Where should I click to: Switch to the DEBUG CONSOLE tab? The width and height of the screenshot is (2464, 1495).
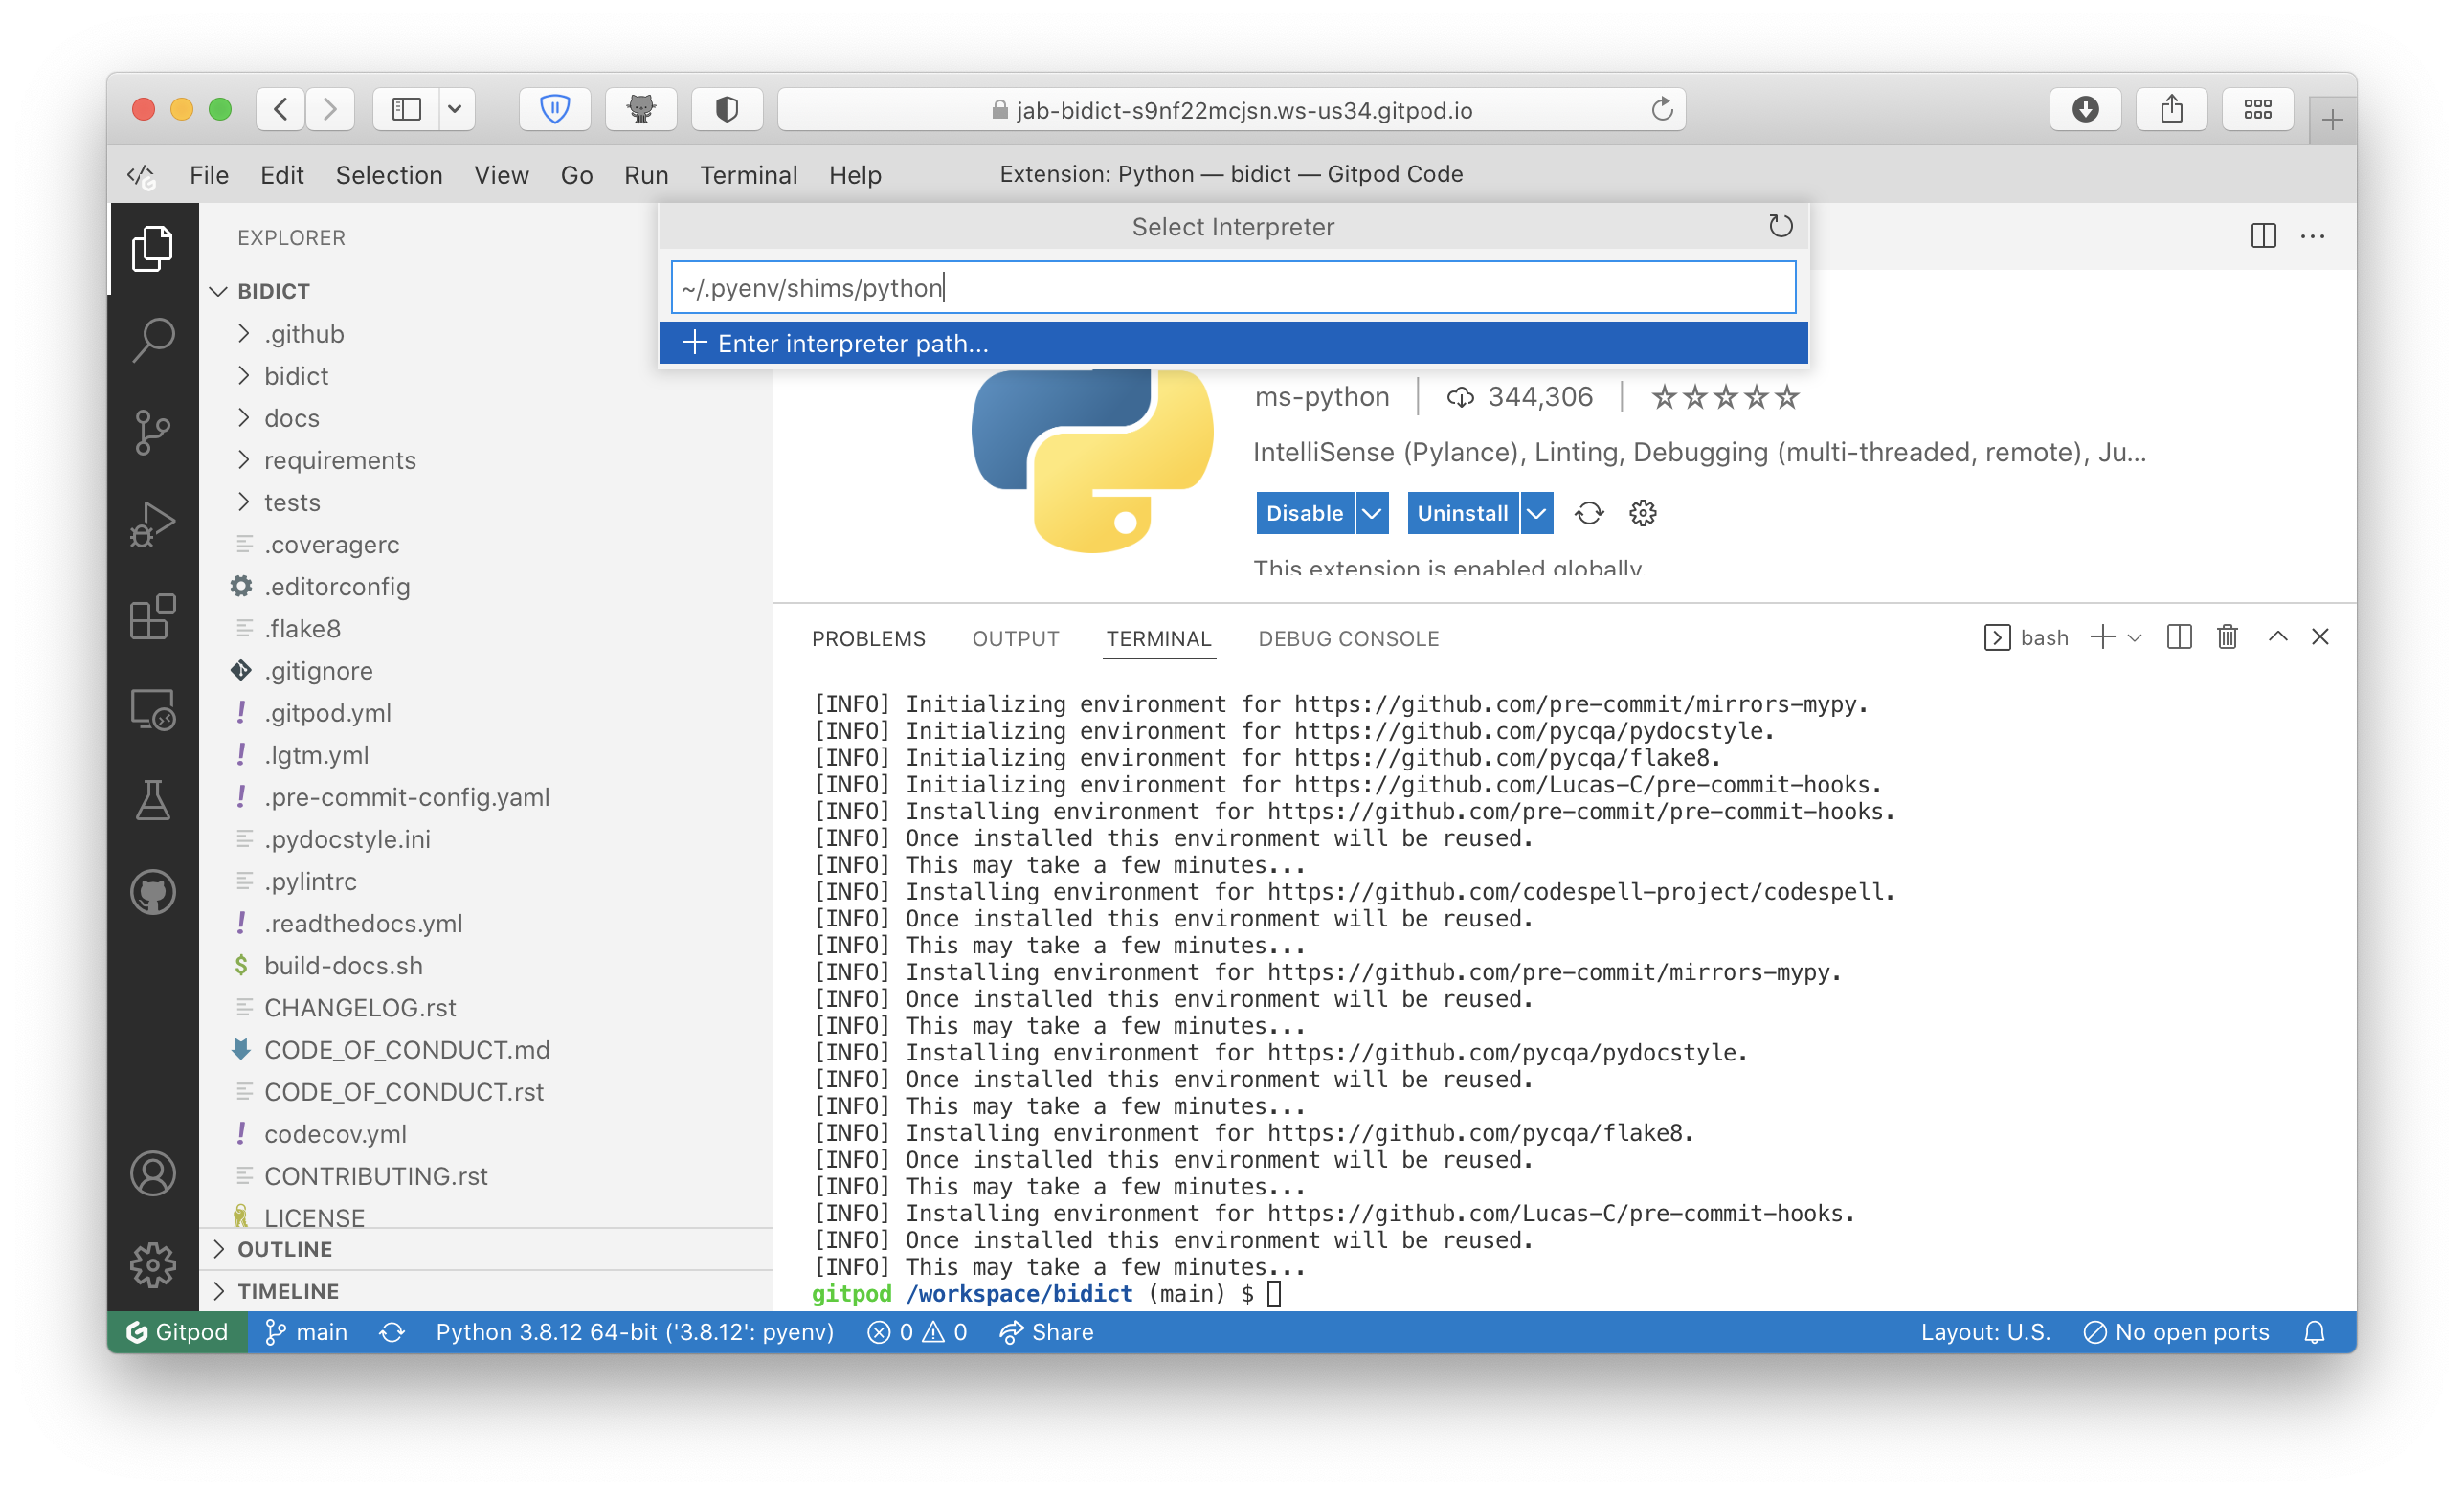[1348, 638]
